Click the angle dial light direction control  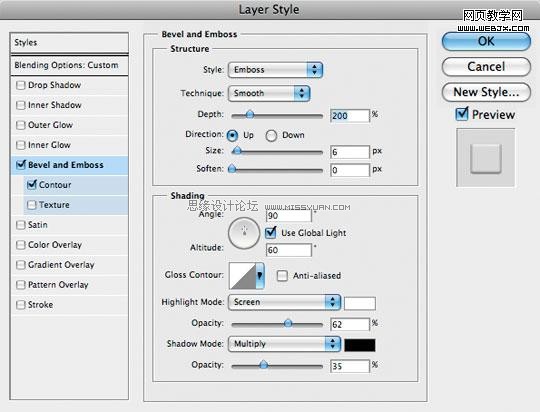(244, 233)
